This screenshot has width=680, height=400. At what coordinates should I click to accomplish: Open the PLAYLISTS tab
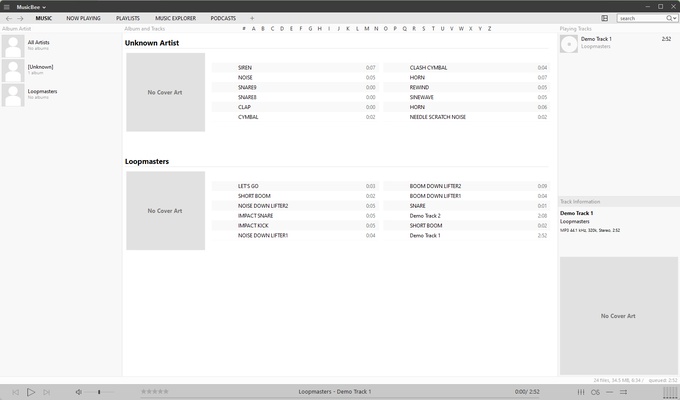point(128,18)
